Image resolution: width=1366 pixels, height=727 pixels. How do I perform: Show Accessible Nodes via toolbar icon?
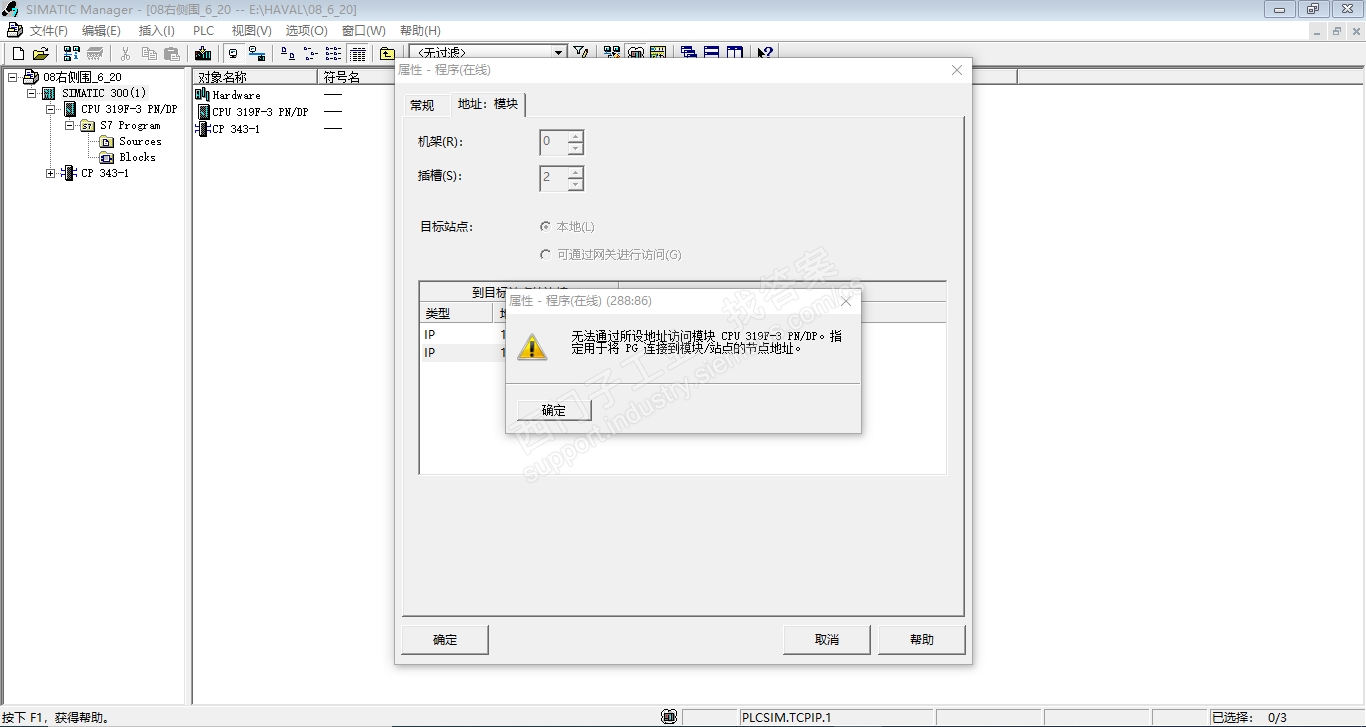coord(72,53)
